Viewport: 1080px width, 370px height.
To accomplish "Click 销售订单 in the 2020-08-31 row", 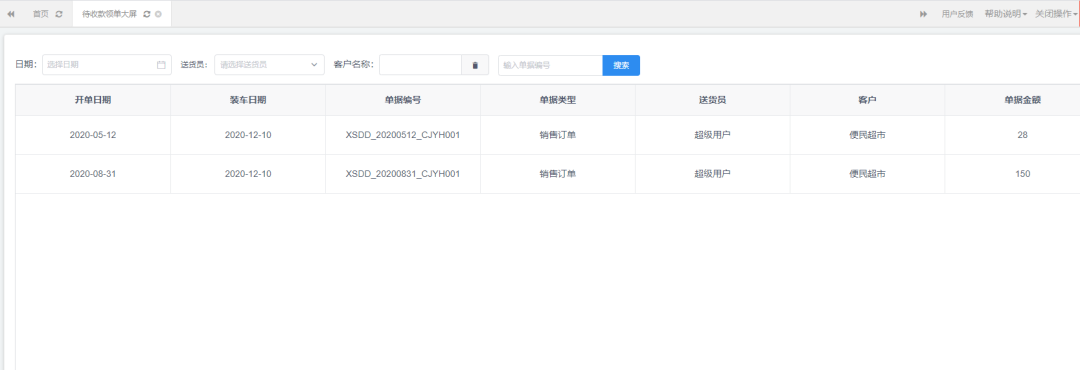I will 558,174.
